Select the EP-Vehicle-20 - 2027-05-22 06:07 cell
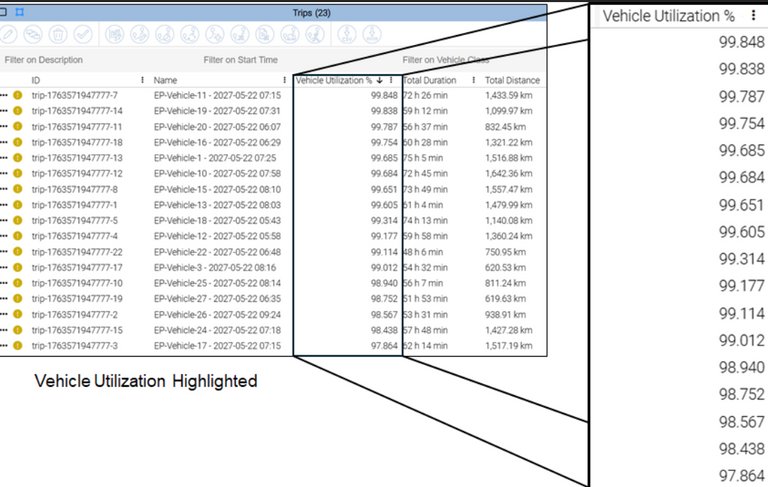Image resolution: width=768 pixels, height=487 pixels. 217,126
